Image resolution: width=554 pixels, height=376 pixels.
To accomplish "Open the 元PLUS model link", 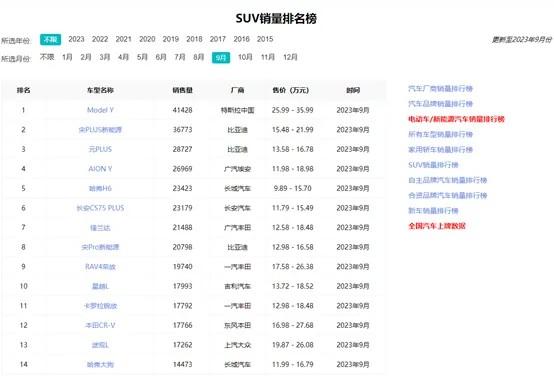I will [100, 149].
